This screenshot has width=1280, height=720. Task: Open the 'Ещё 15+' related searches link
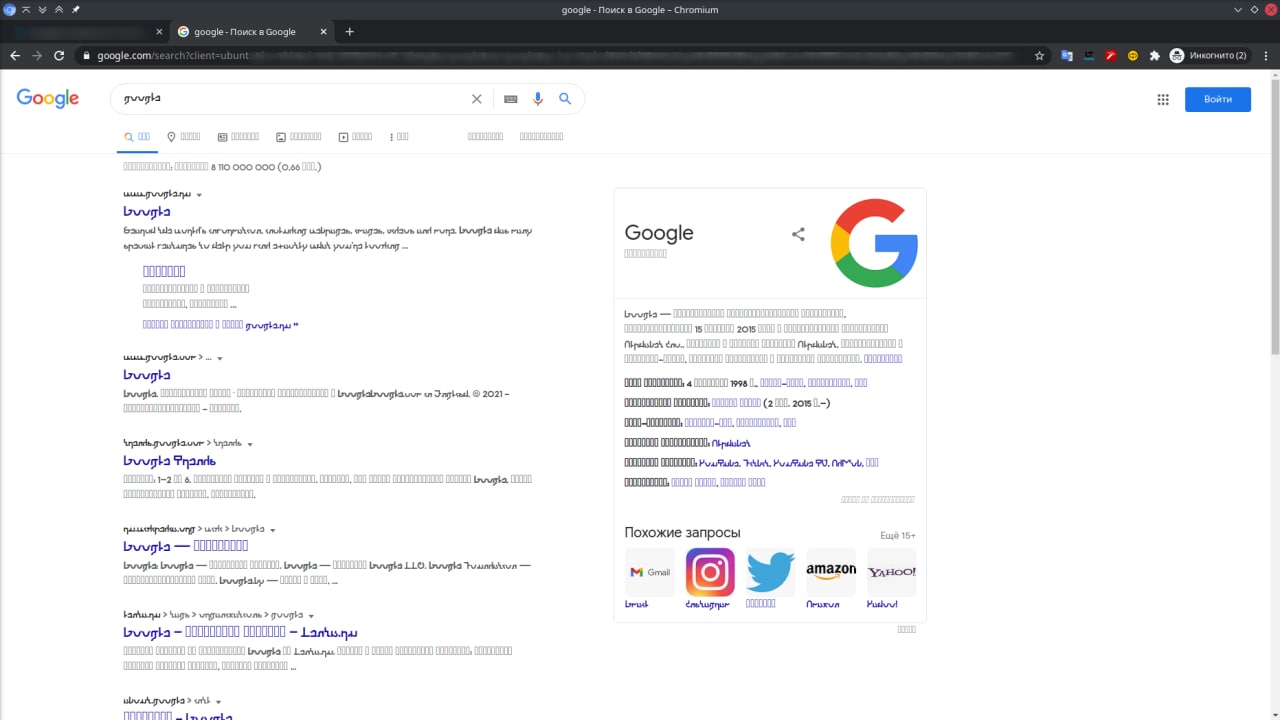tap(898, 536)
